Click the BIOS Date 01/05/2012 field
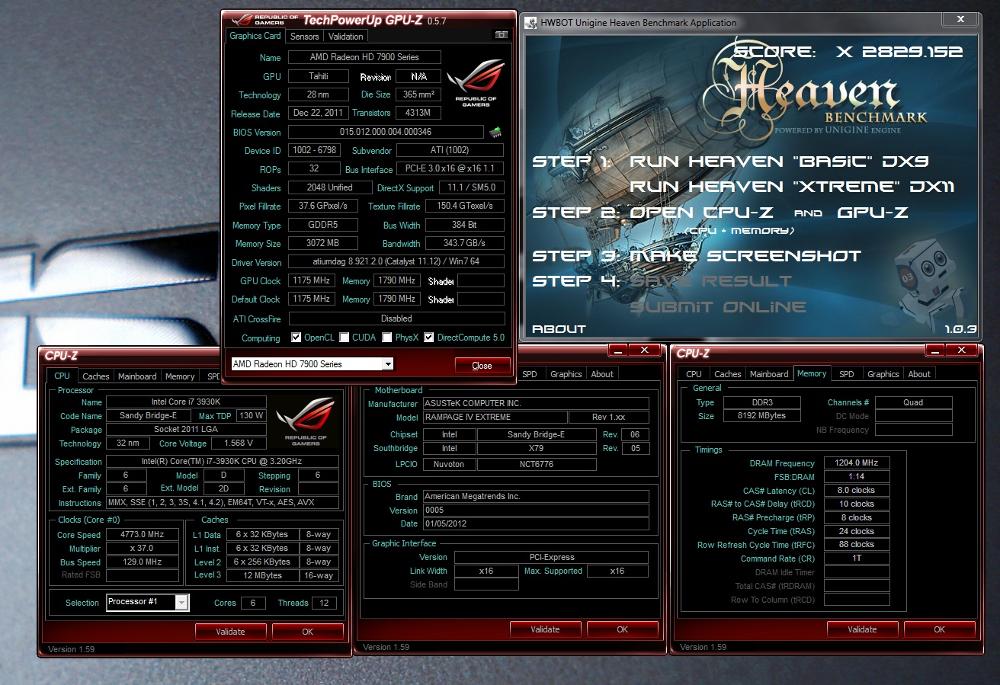This screenshot has width=1000, height=685. coord(536,524)
